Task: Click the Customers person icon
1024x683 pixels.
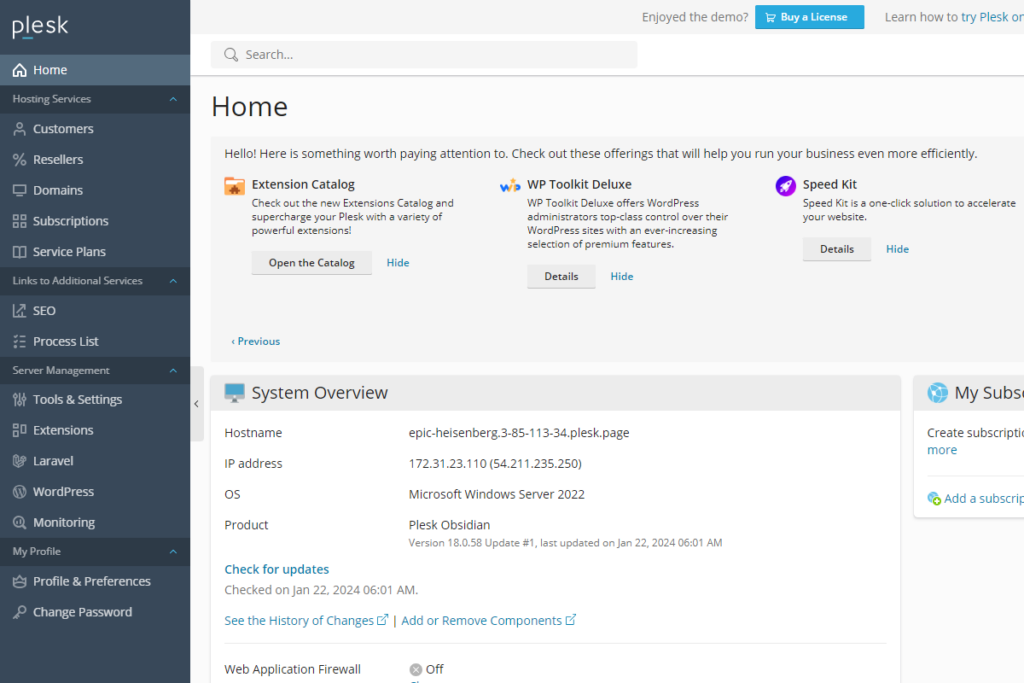Action: [x=20, y=129]
